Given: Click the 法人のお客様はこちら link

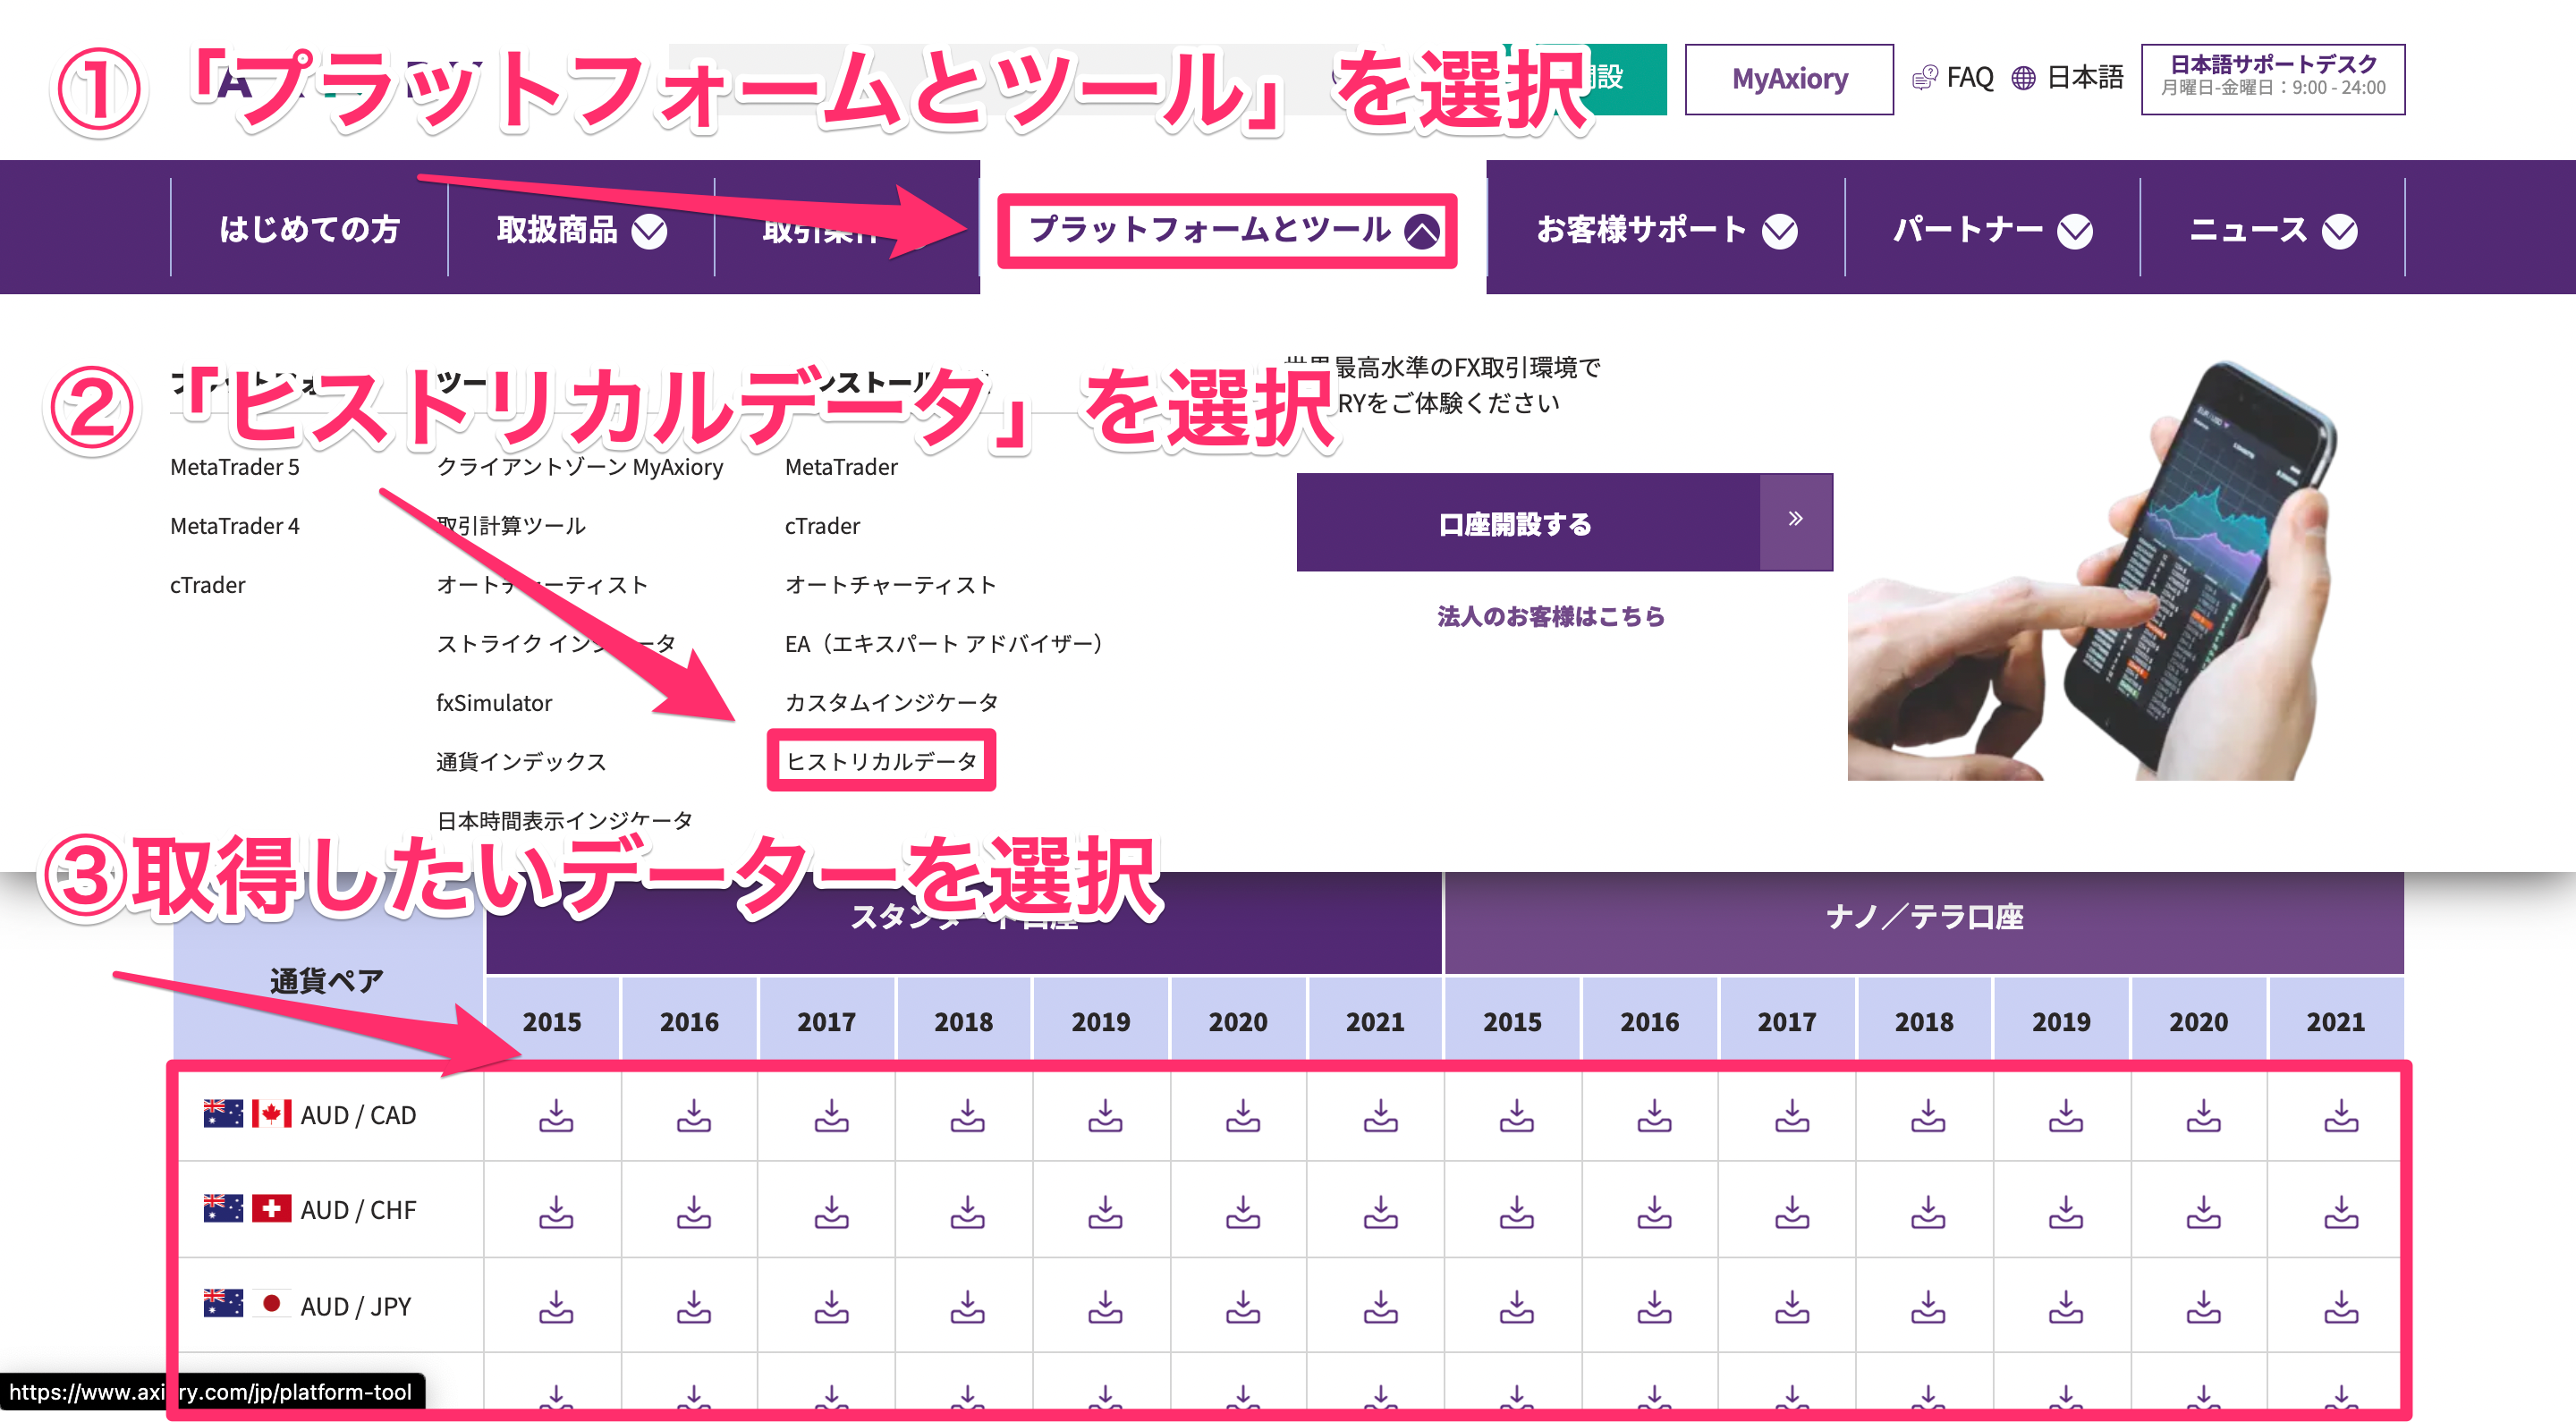Looking at the screenshot, I should pos(1551,617).
